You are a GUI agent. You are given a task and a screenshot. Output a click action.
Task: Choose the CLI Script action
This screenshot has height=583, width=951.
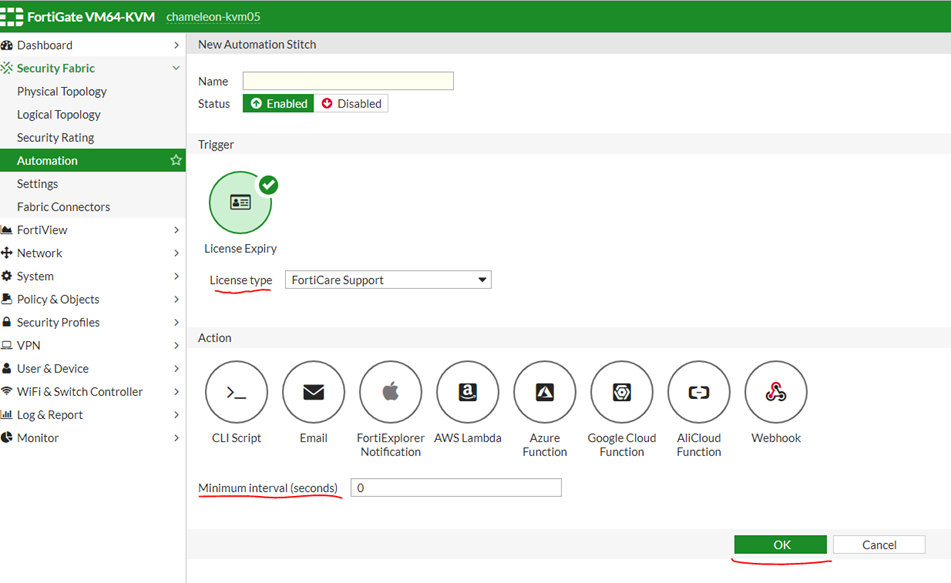click(x=237, y=392)
